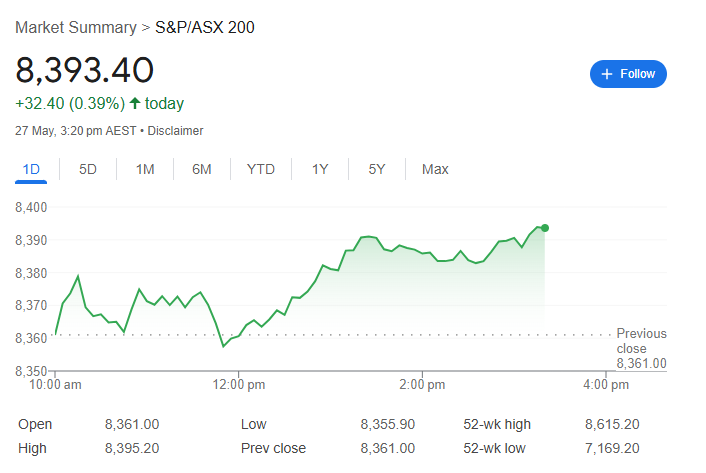Click the S&P/ASX 200 title
The image size is (706, 473).
205,27
